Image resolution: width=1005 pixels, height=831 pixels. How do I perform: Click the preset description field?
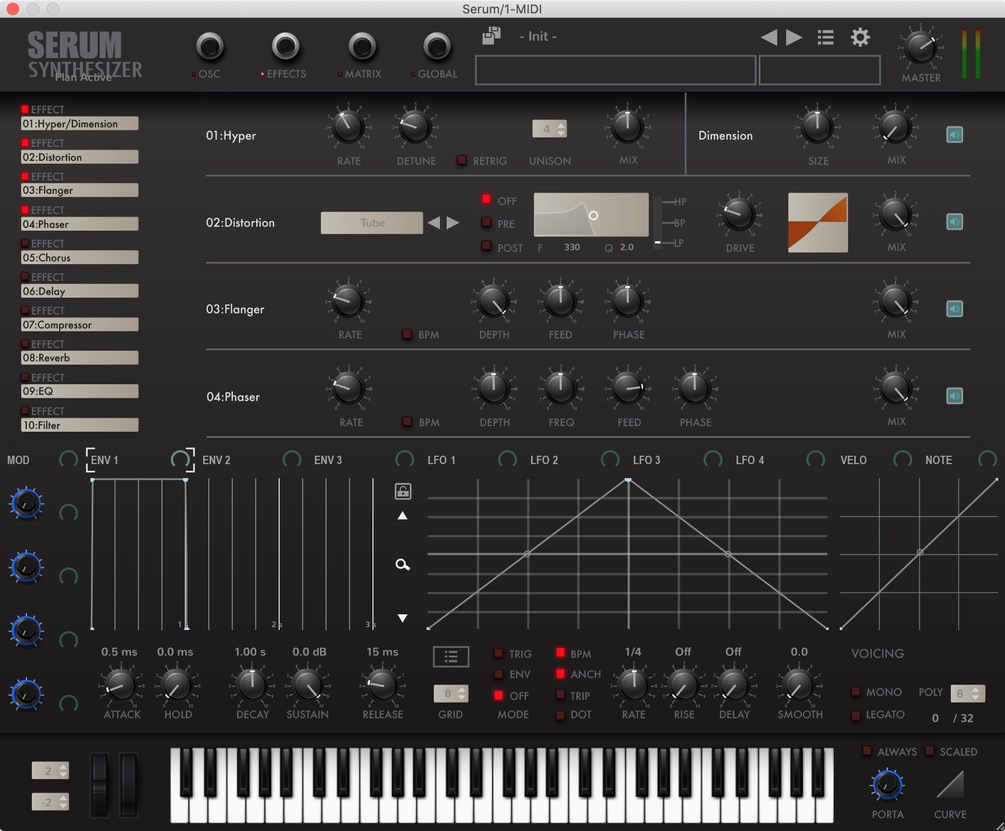[615, 70]
